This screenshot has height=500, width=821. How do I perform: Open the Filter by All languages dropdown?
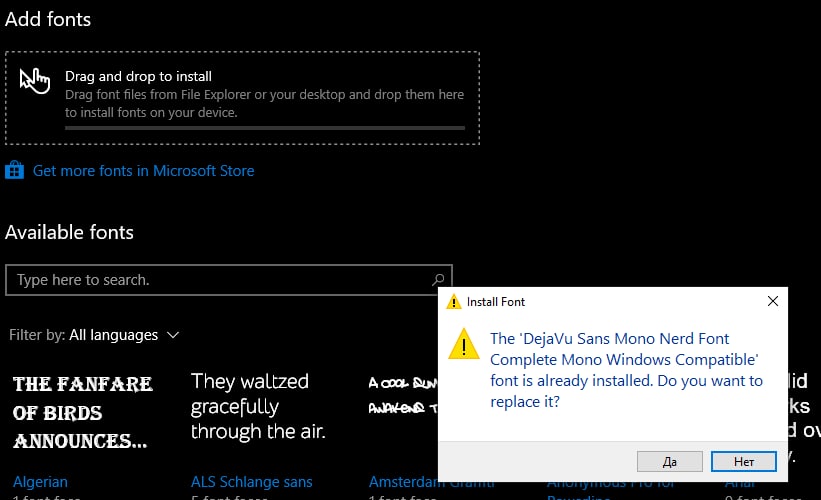(x=94, y=335)
